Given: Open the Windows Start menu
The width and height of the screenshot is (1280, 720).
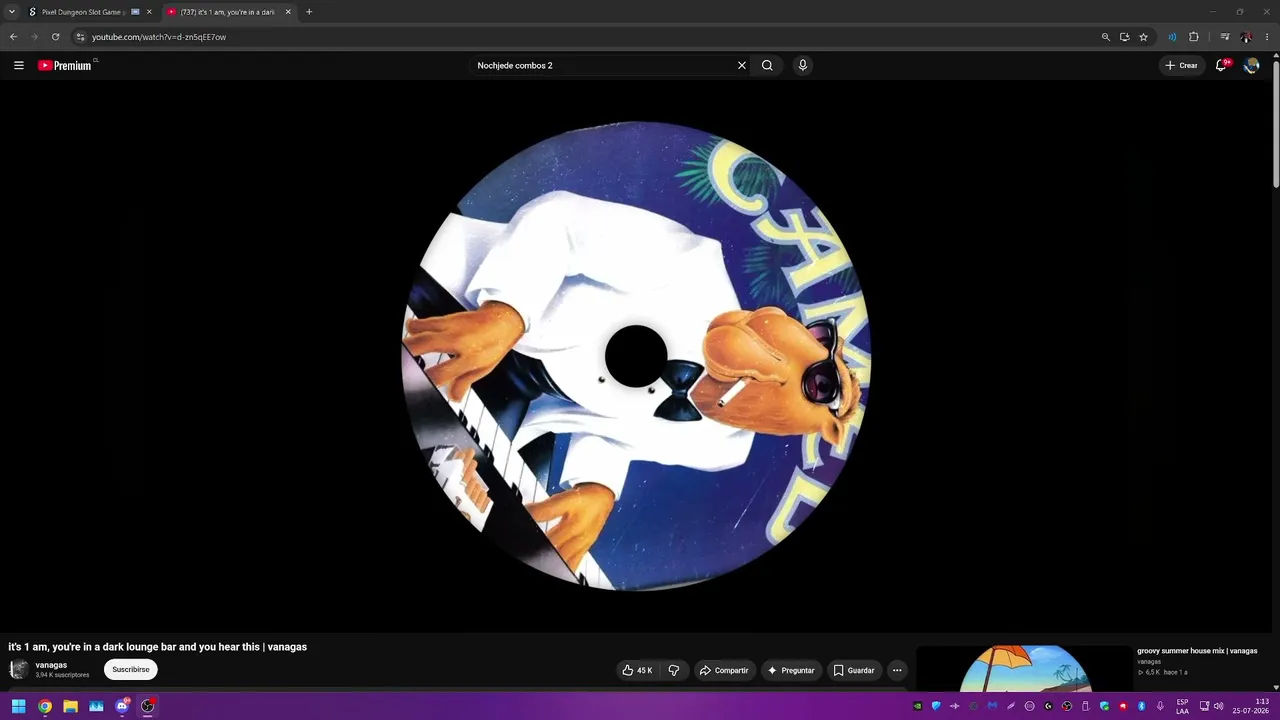Looking at the screenshot, I should 18,706.
